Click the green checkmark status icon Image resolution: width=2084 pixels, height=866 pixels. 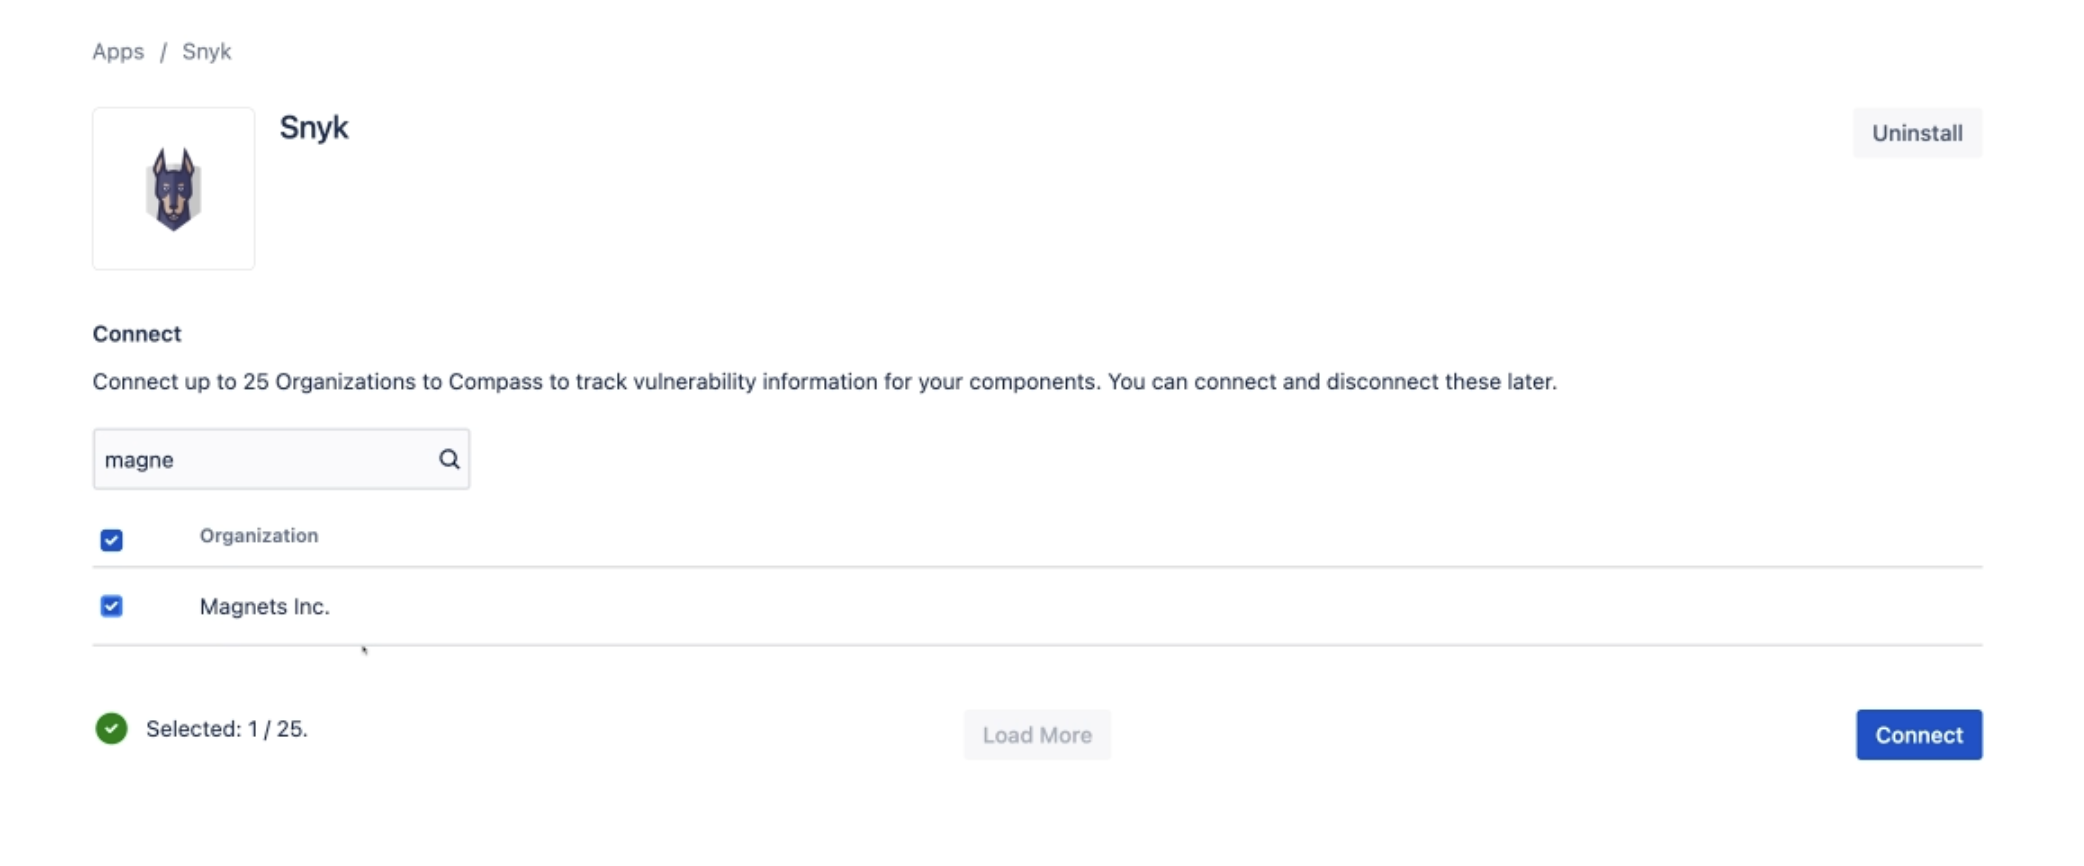click(x=111, y=729)
